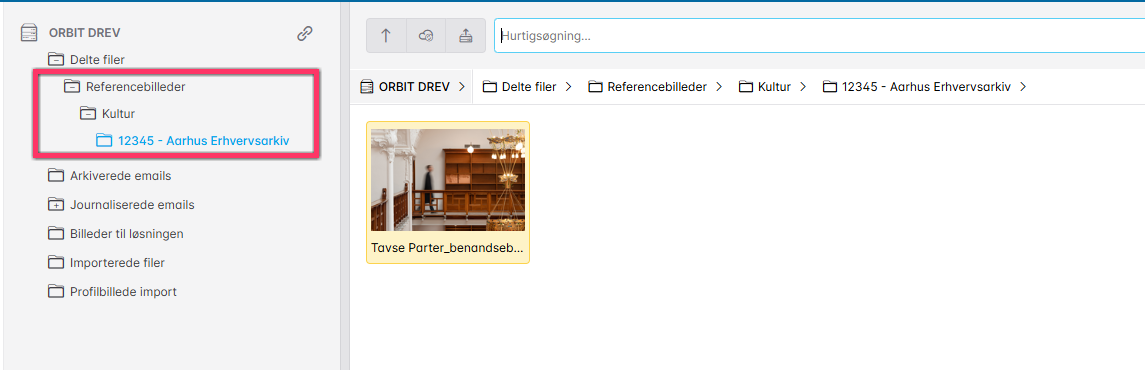Select the Tavse Parter image thumbnail
This screenshot has height=370, width=1145.
point(448,180)
